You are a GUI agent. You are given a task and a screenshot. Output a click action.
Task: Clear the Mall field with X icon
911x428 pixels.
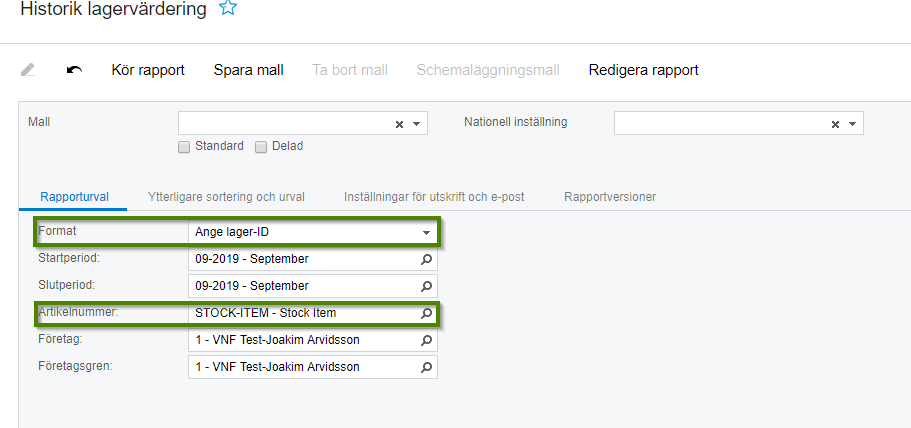[x=399, y=124]
